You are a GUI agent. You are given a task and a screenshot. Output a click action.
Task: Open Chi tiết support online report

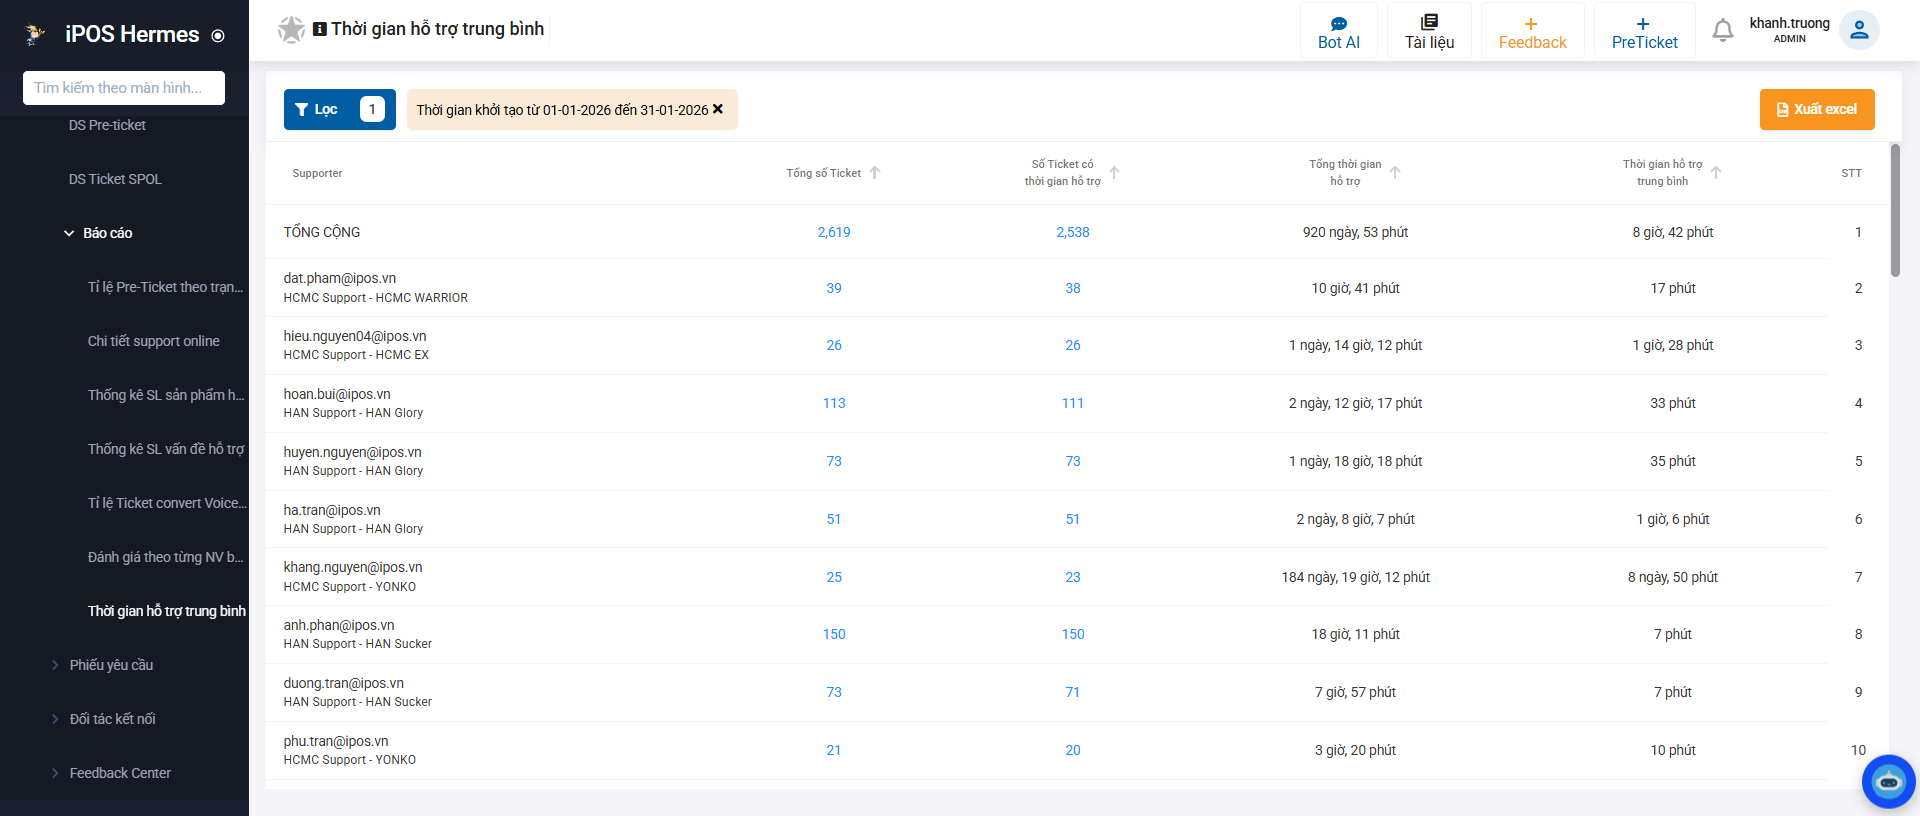[153, 341]
